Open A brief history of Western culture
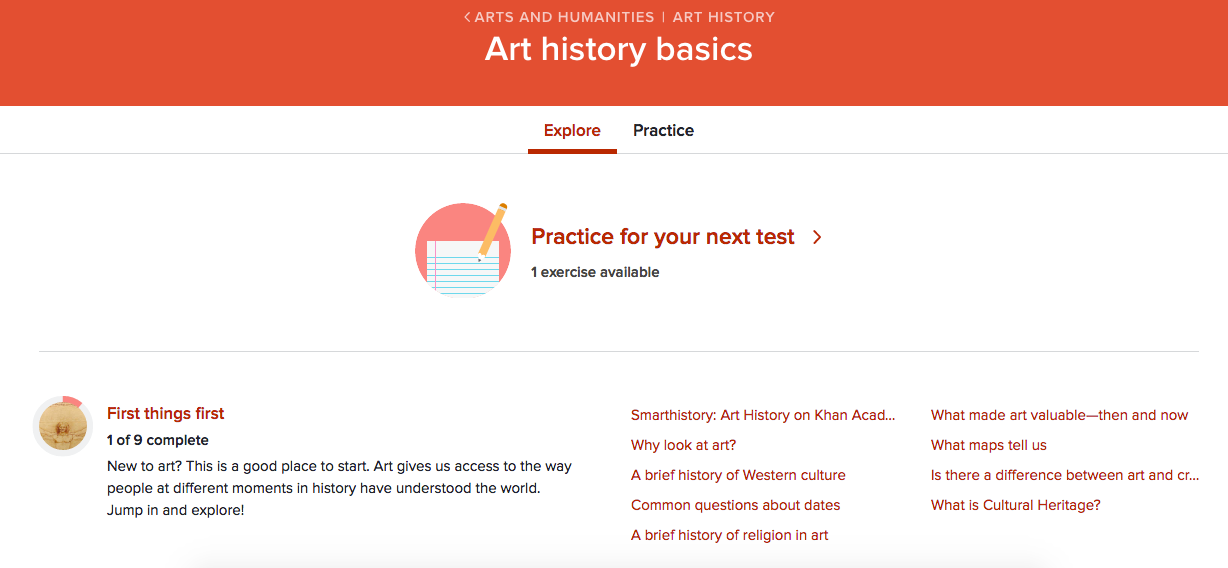1228x568 pixels. 738,475
